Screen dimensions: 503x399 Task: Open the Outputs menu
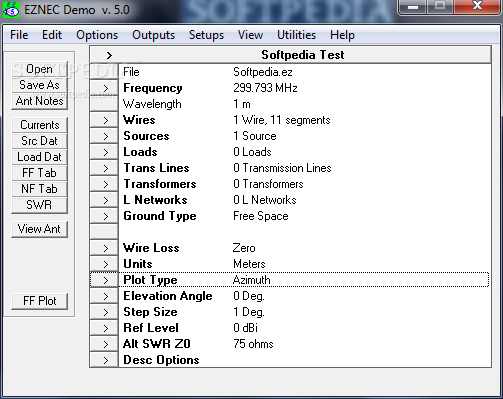coord(153,35)
